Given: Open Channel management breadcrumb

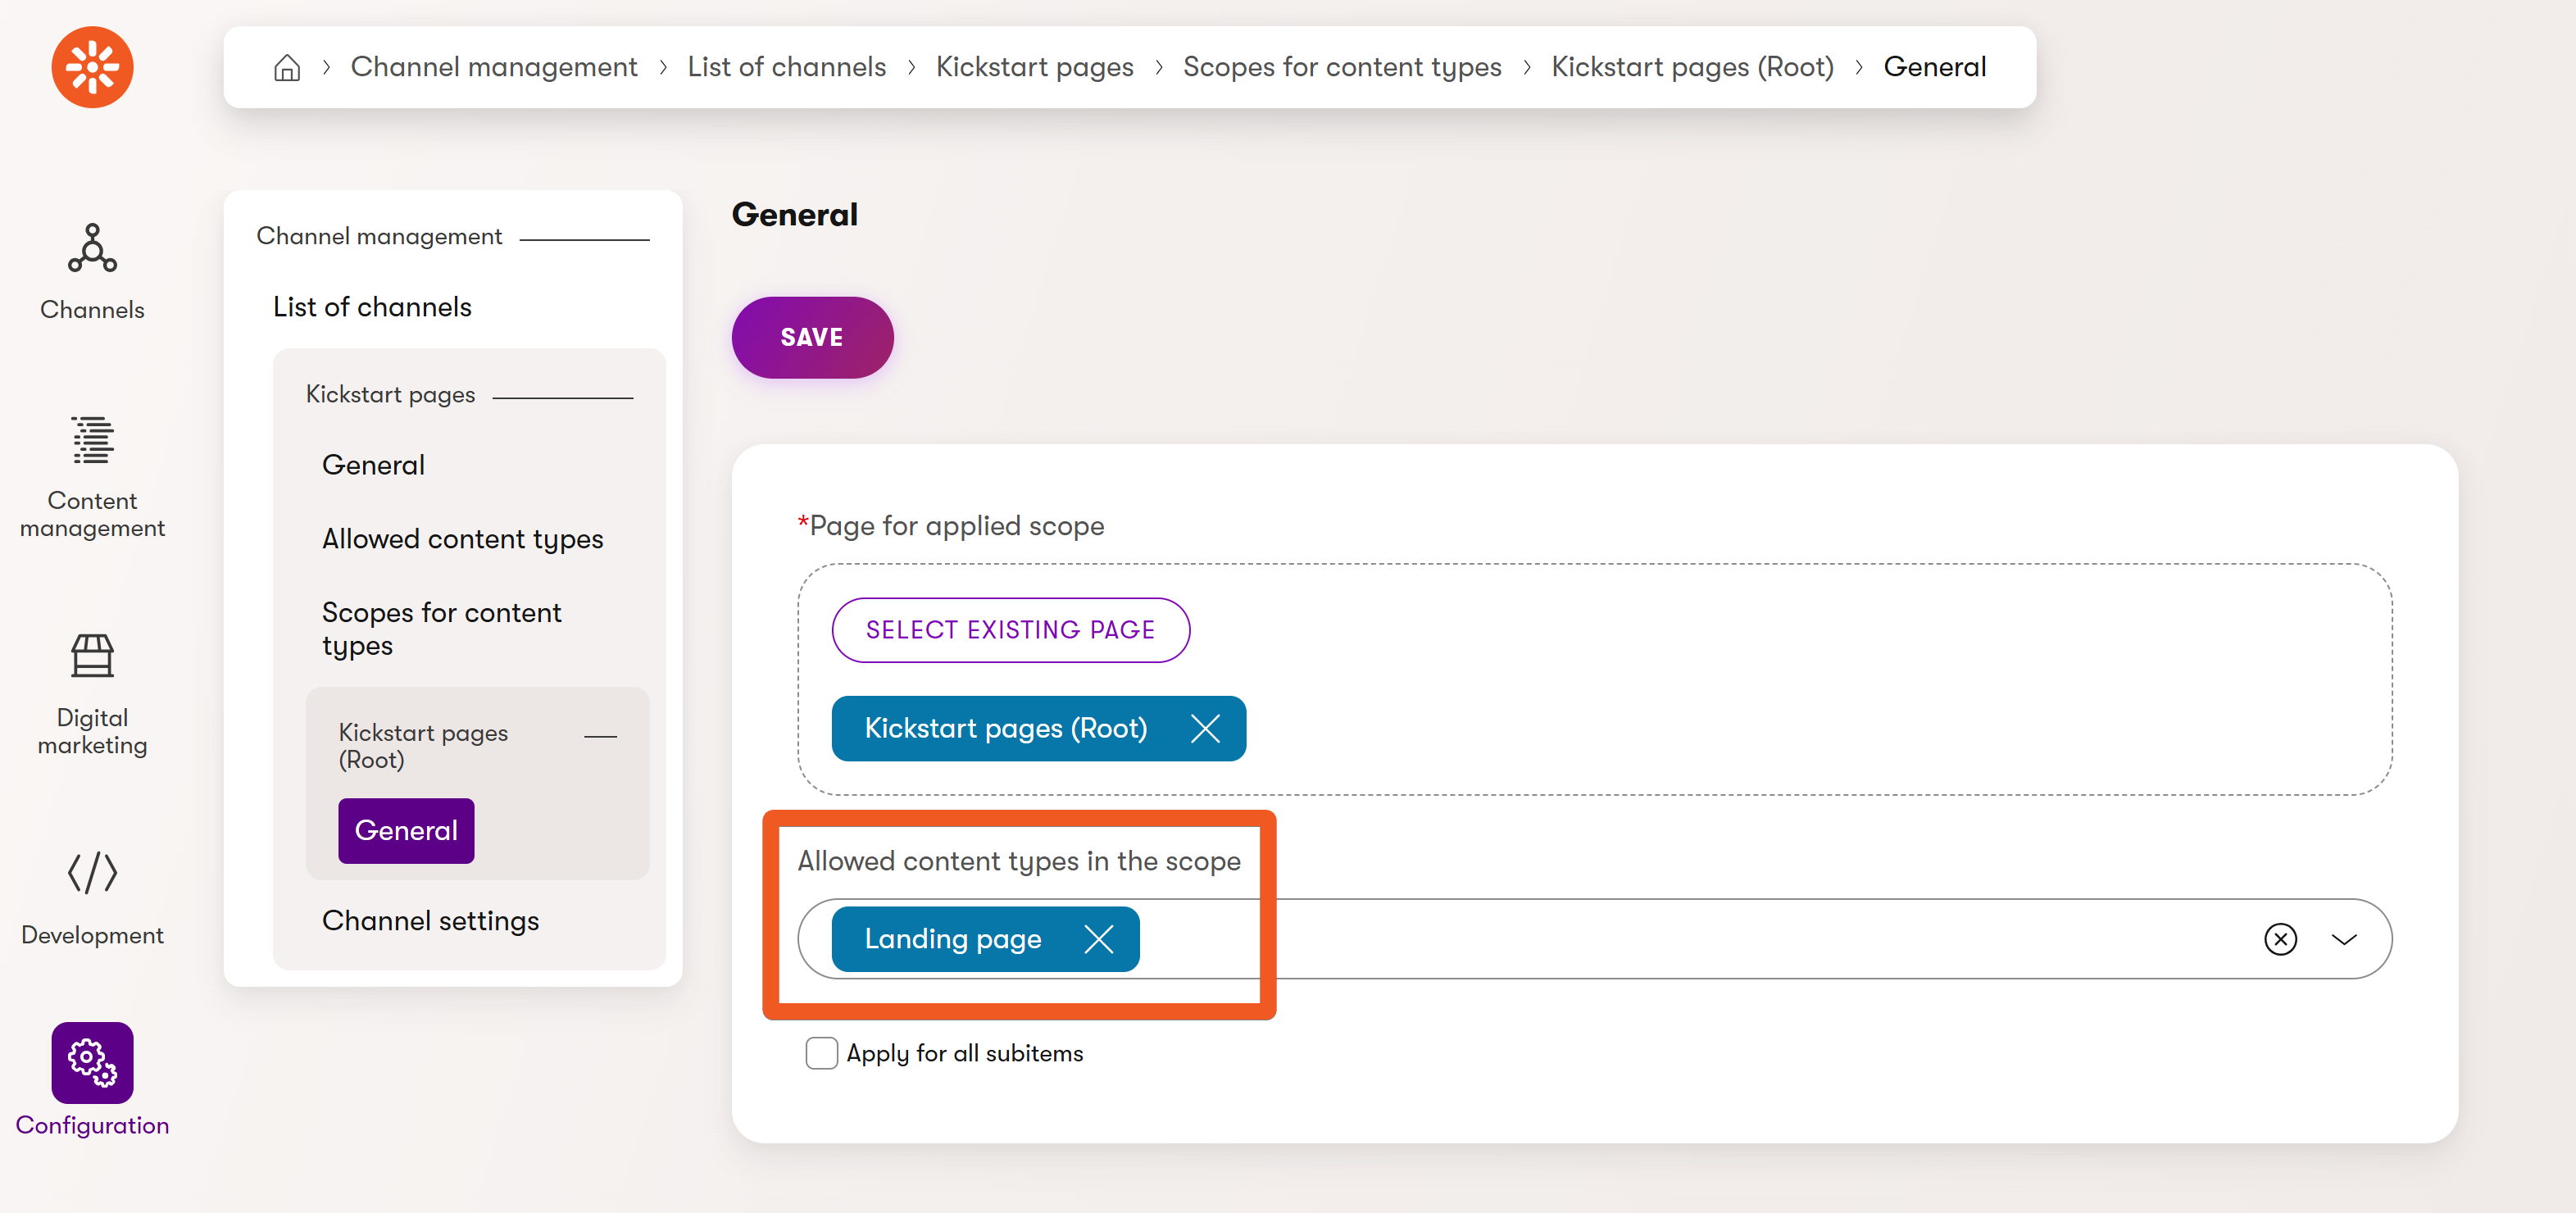Looking at the screenshot, I should (494, 67).
